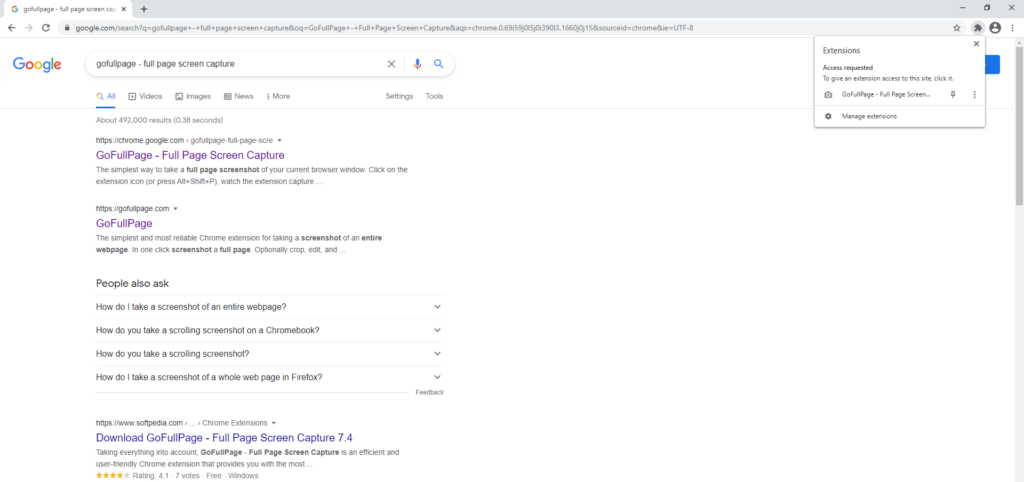Viewport: 1024px width, 482px height.
Task: Expand 'How do you take a scrolling screenshot?'
Action: point(270,354)
